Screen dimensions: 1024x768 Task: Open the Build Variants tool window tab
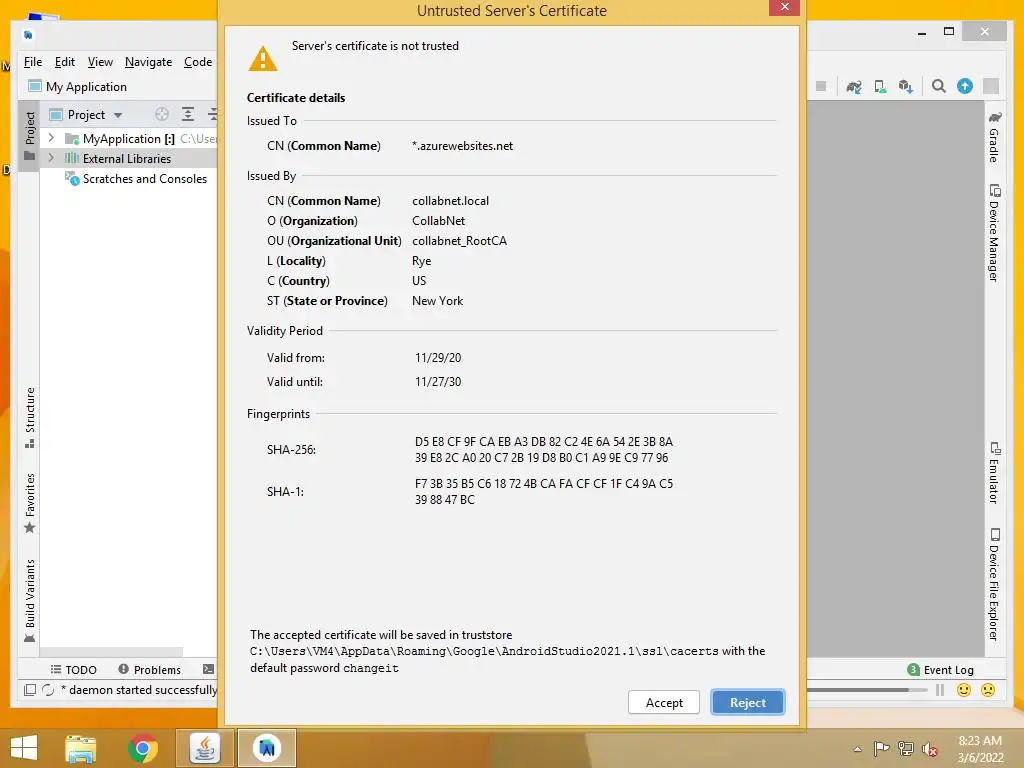[29, 601]
